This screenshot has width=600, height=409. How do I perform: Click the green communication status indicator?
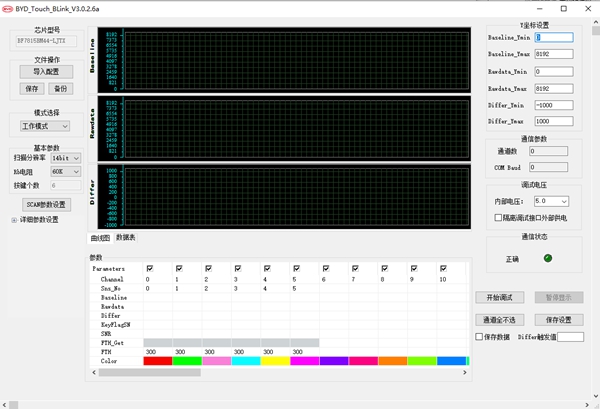pyautogui.click(x=548, y=258)
